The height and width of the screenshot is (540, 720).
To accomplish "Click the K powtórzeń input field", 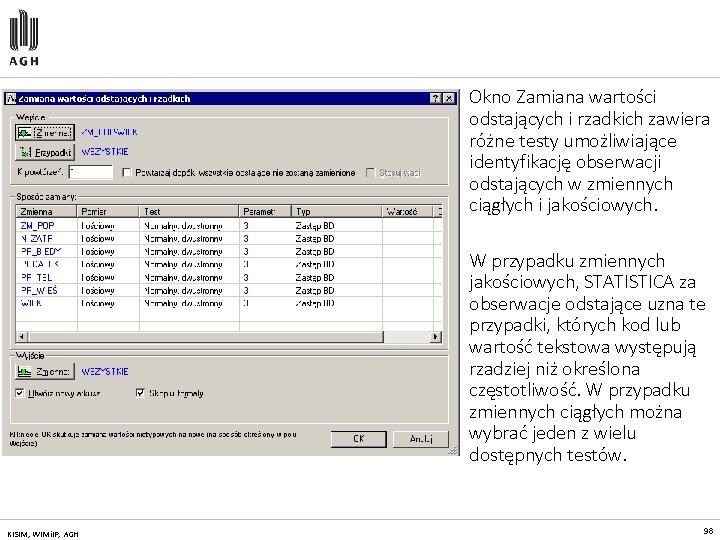I will coord(91,172).
